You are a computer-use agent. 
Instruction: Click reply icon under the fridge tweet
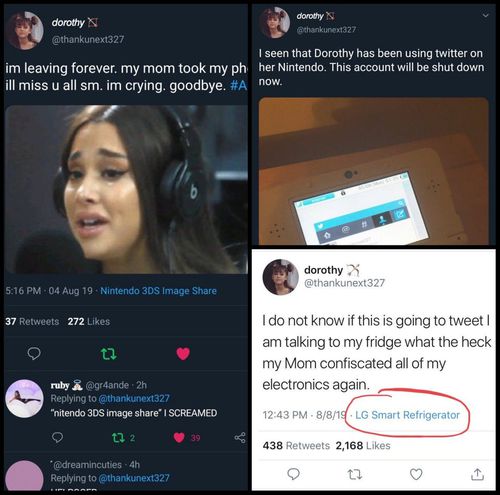point(293,474)
